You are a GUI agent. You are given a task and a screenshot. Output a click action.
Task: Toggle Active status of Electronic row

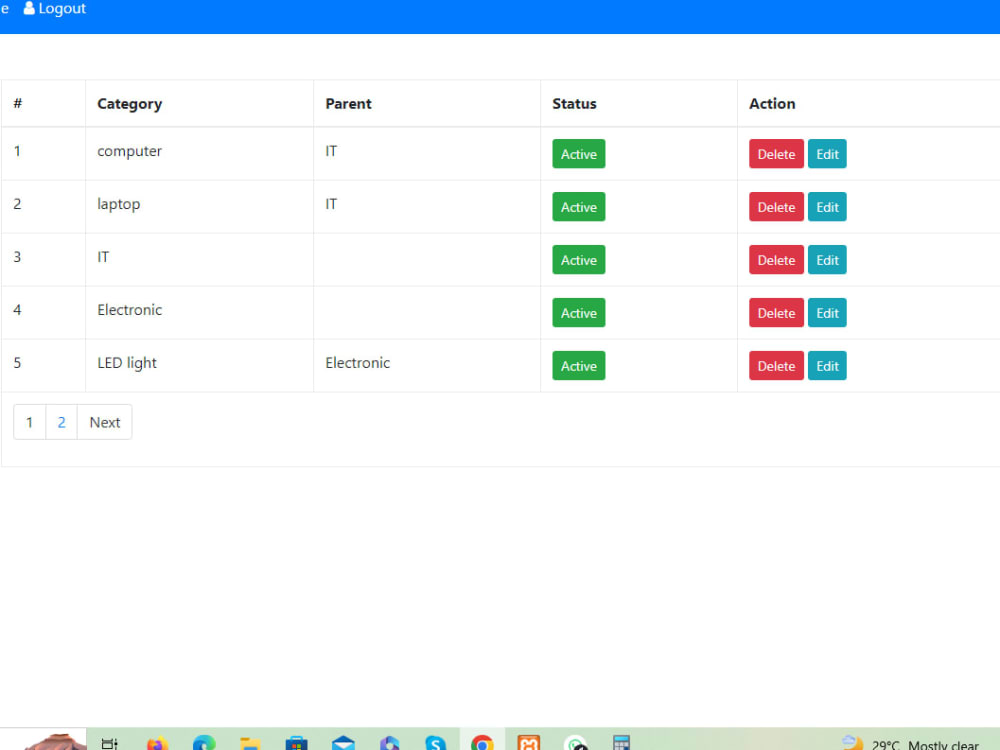tap(578, 312)
